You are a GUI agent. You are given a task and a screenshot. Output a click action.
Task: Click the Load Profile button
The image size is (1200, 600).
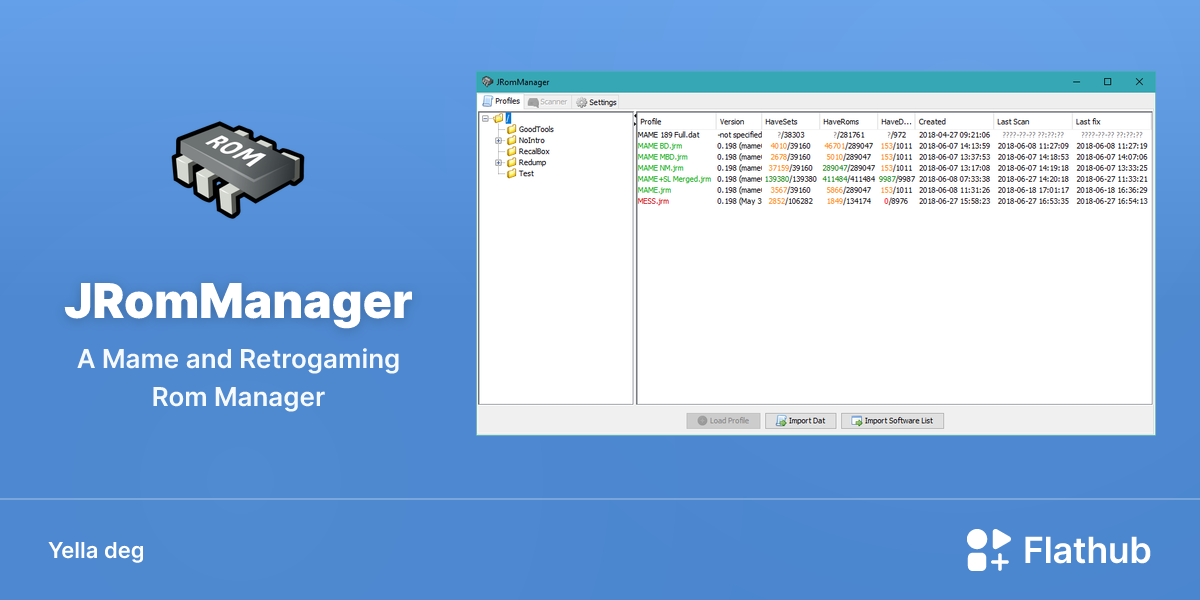723,421
